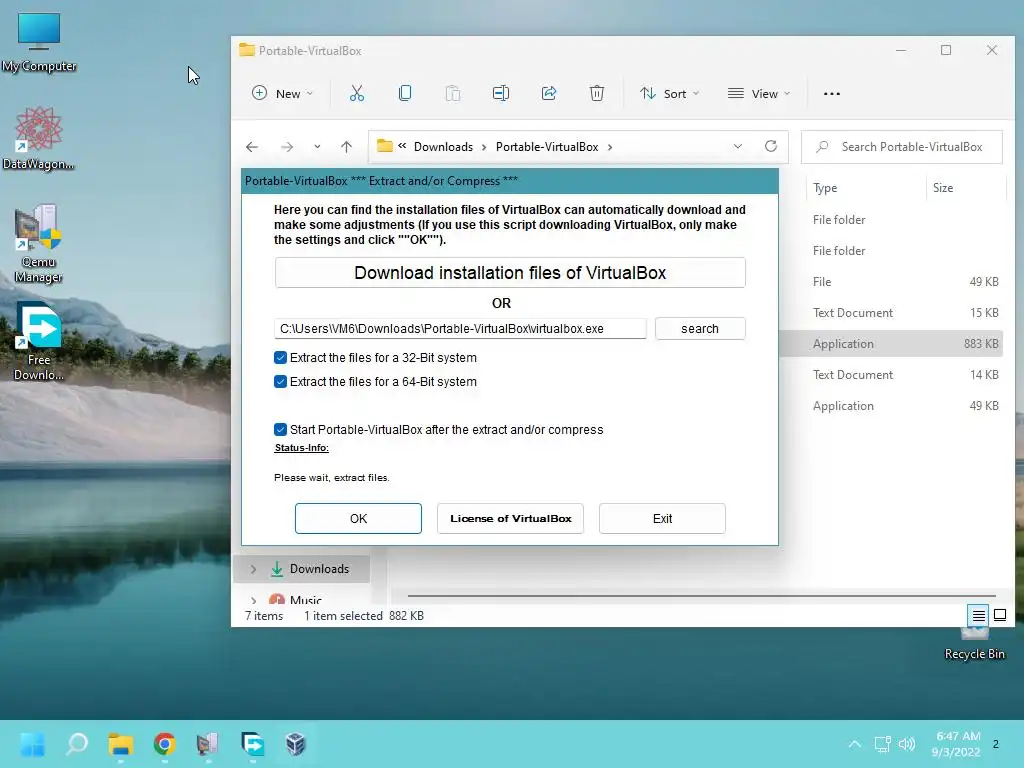Refresh the Portable-VirtualBox folder view
Screen dimensions: 1024x768
pyautogui.click(x=771, y=146)
